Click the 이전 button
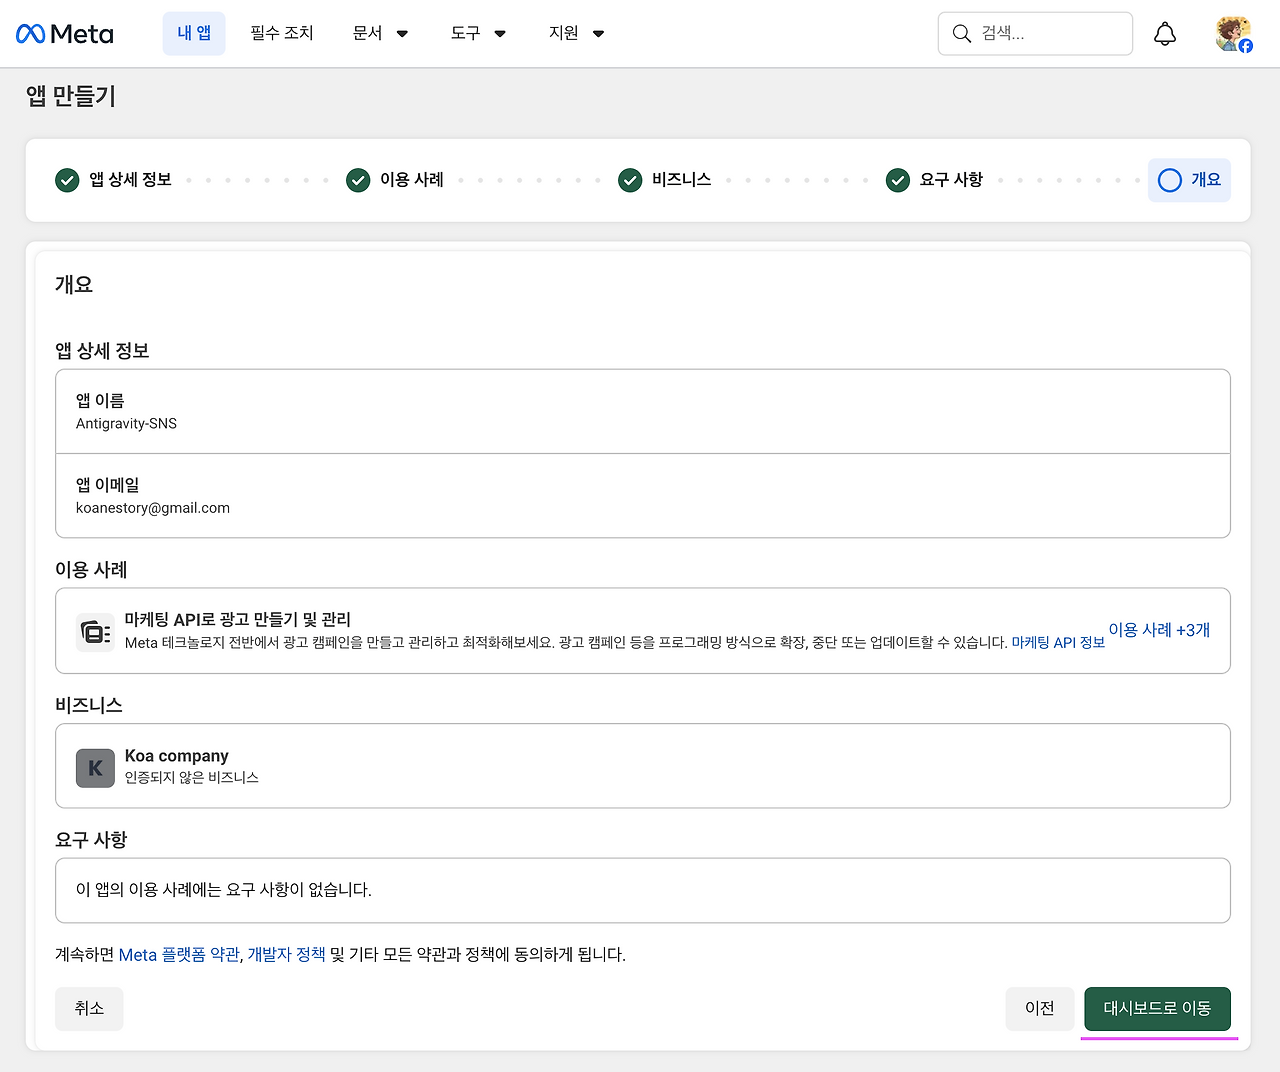1280x1072 pixels. pos(1040,1009)
